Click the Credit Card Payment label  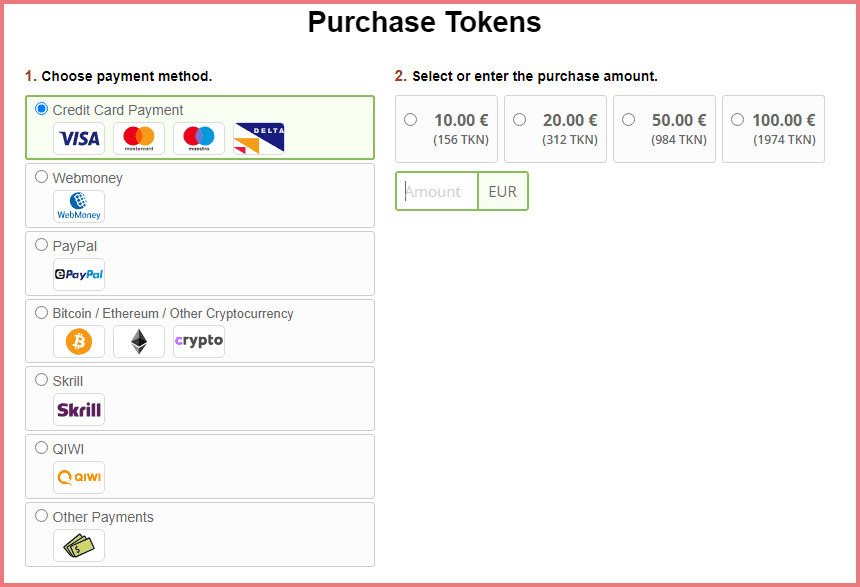tap(118, 110)
